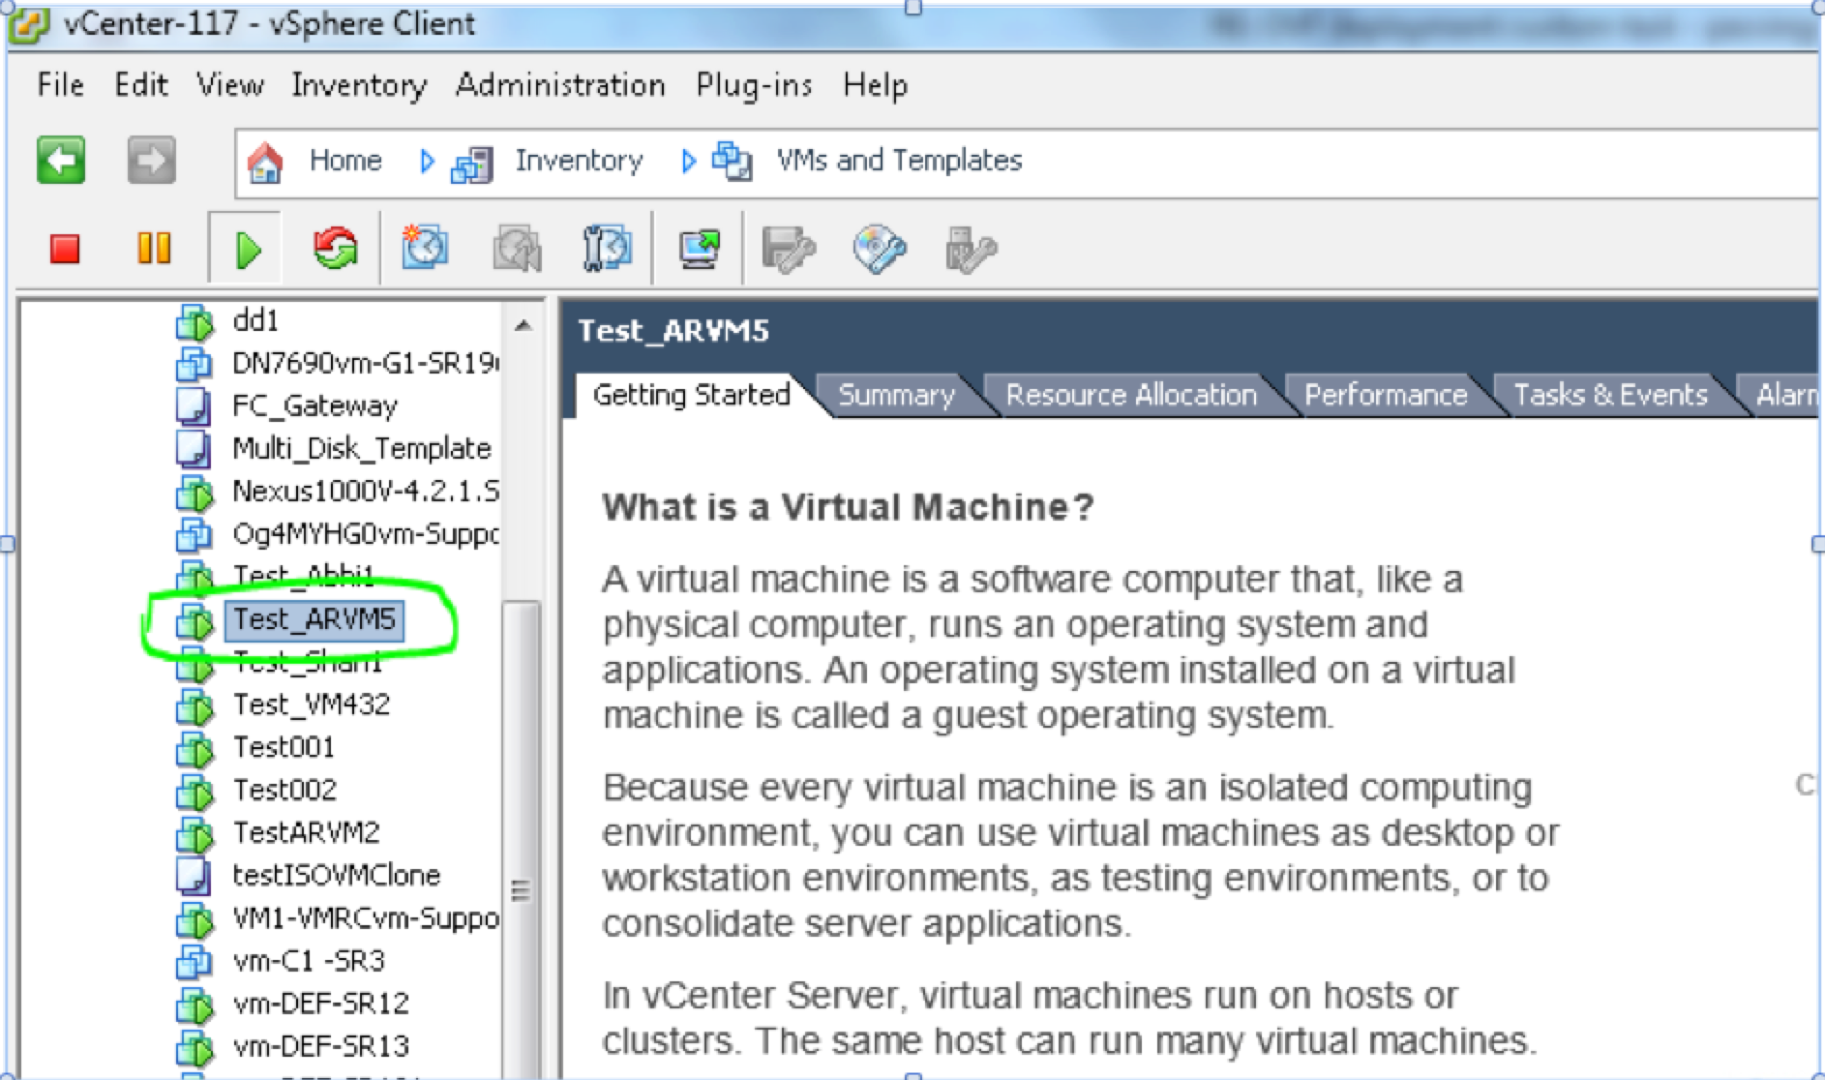
Task: Switch to the Alarms tab
Action: pyautogui.click(x=1785, y=396)
